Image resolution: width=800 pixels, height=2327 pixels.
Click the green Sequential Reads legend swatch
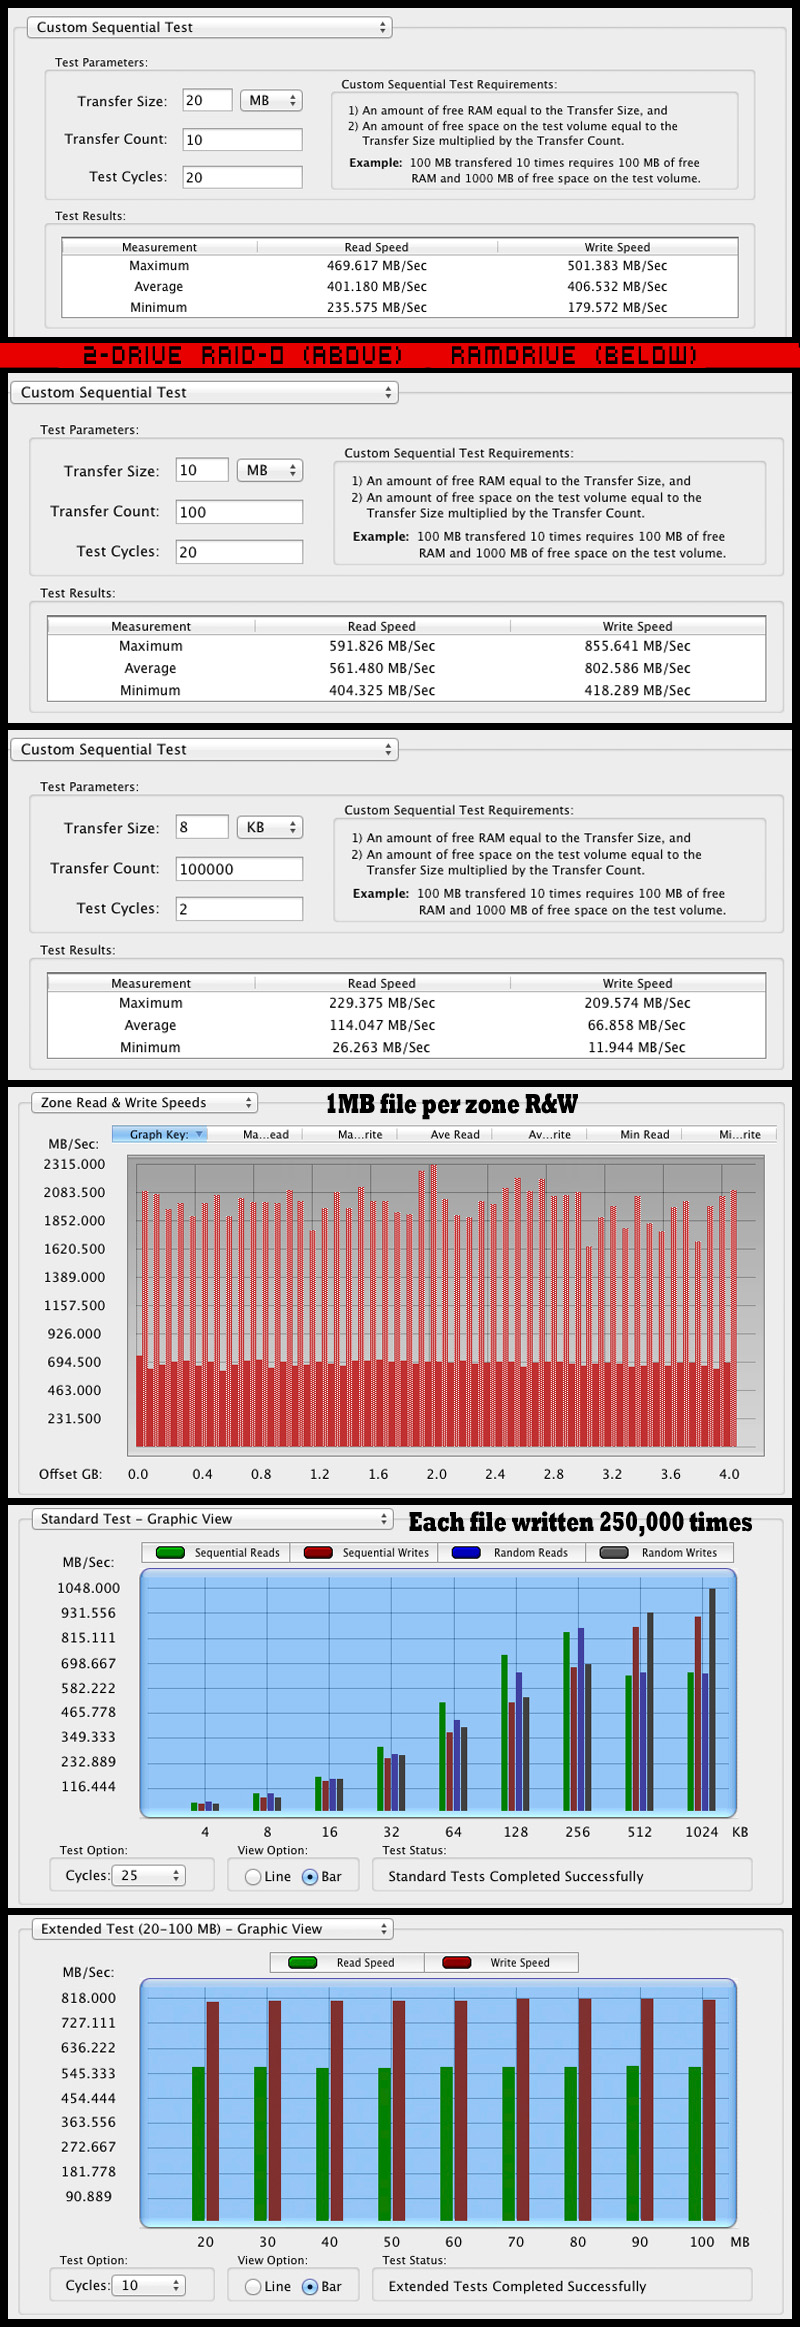[171, 1553]
